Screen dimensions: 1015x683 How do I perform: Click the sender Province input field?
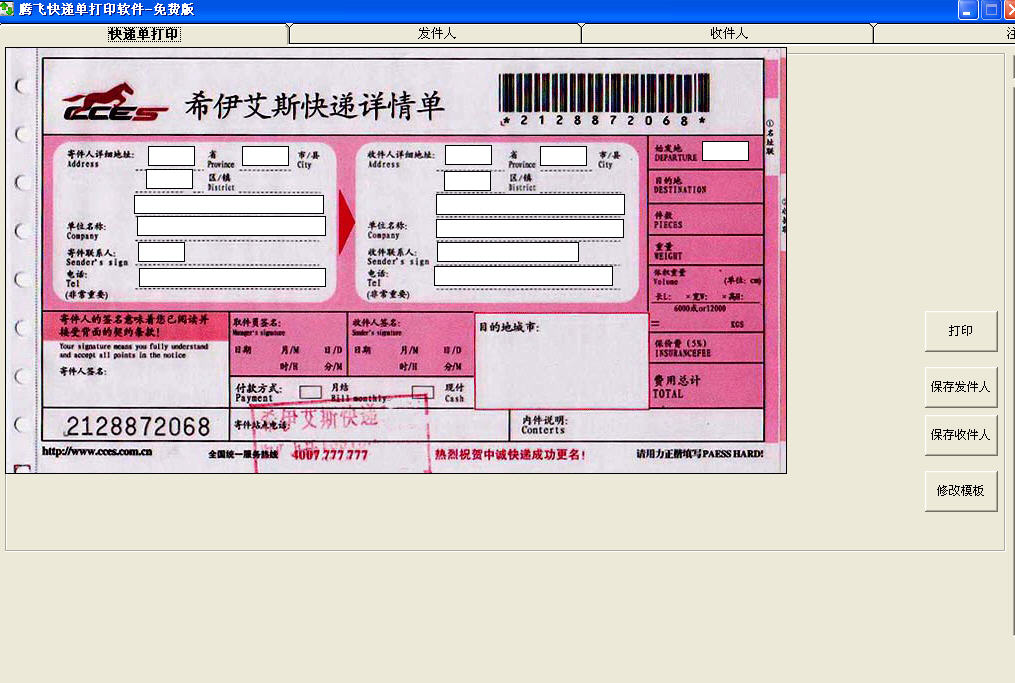pyautogui.click(x=172, y=156)
